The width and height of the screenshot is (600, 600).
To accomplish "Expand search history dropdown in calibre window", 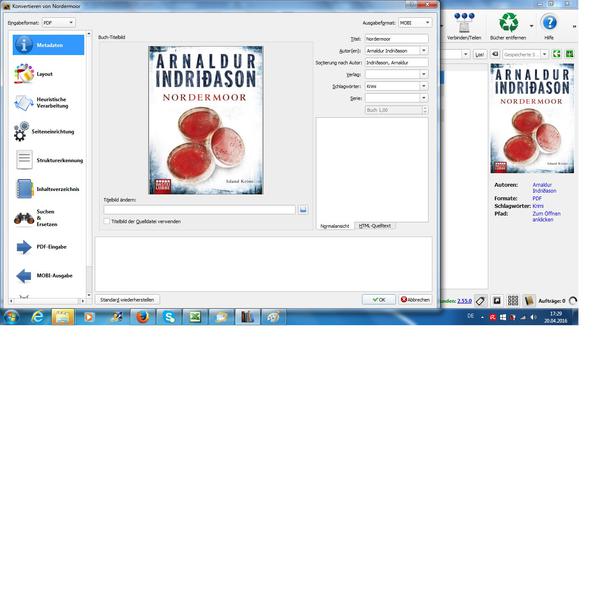I will point(466,54).
